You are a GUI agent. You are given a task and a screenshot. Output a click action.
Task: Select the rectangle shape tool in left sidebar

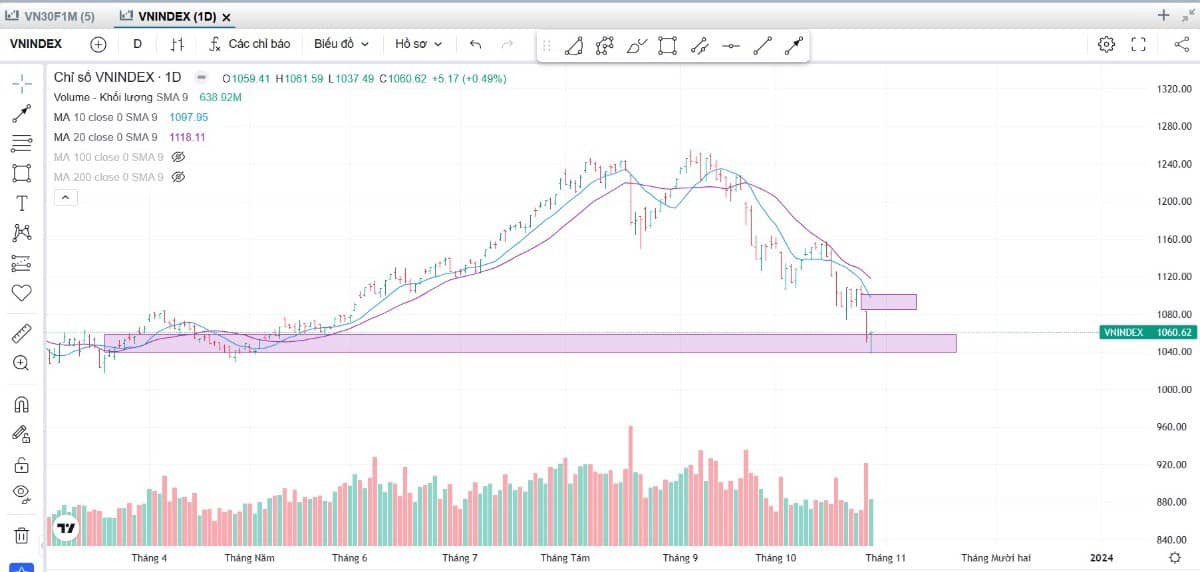click(x=21, y=173)
